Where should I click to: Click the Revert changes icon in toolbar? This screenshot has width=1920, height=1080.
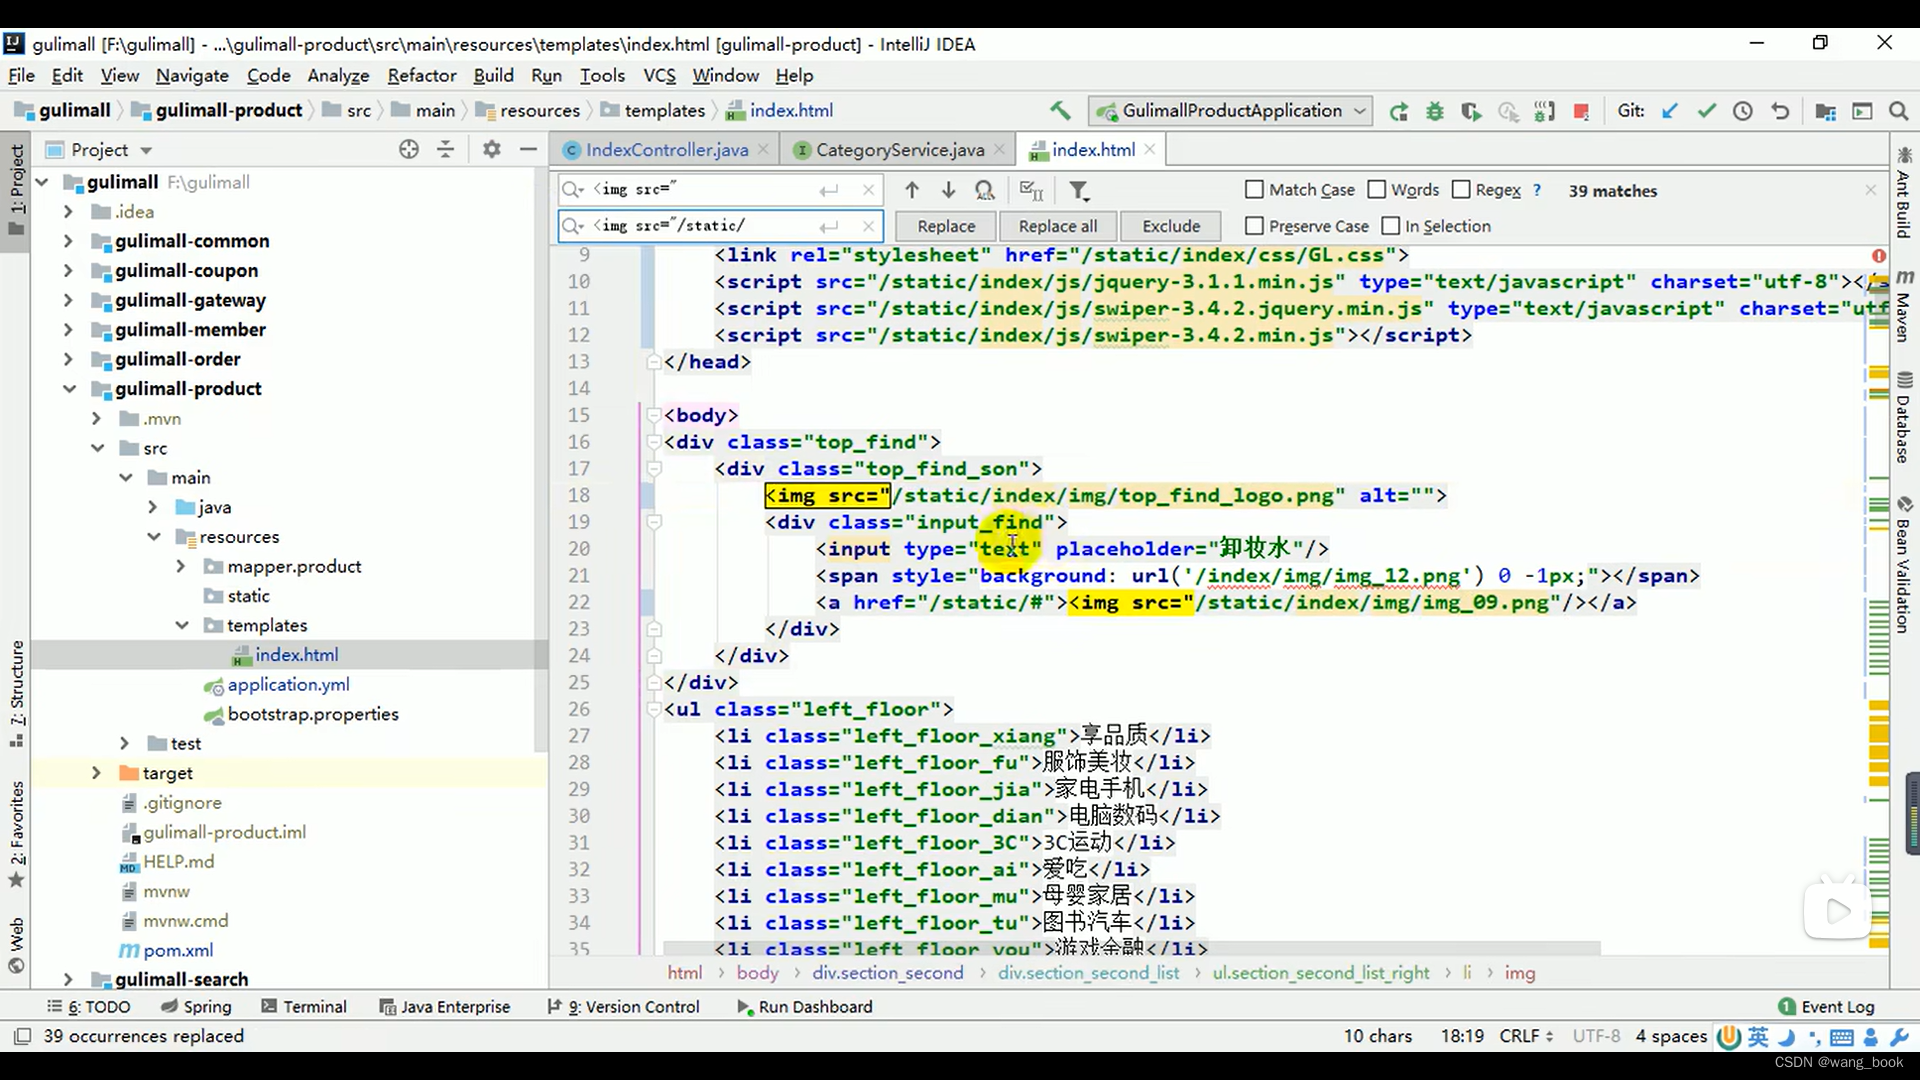tap(1780, 111)
